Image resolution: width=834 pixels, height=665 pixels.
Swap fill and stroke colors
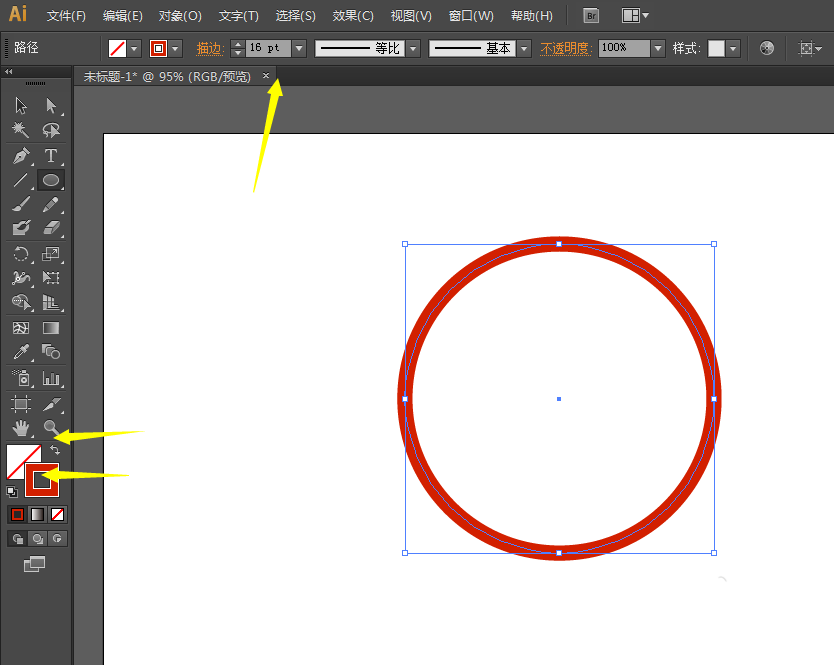[55, 450]
